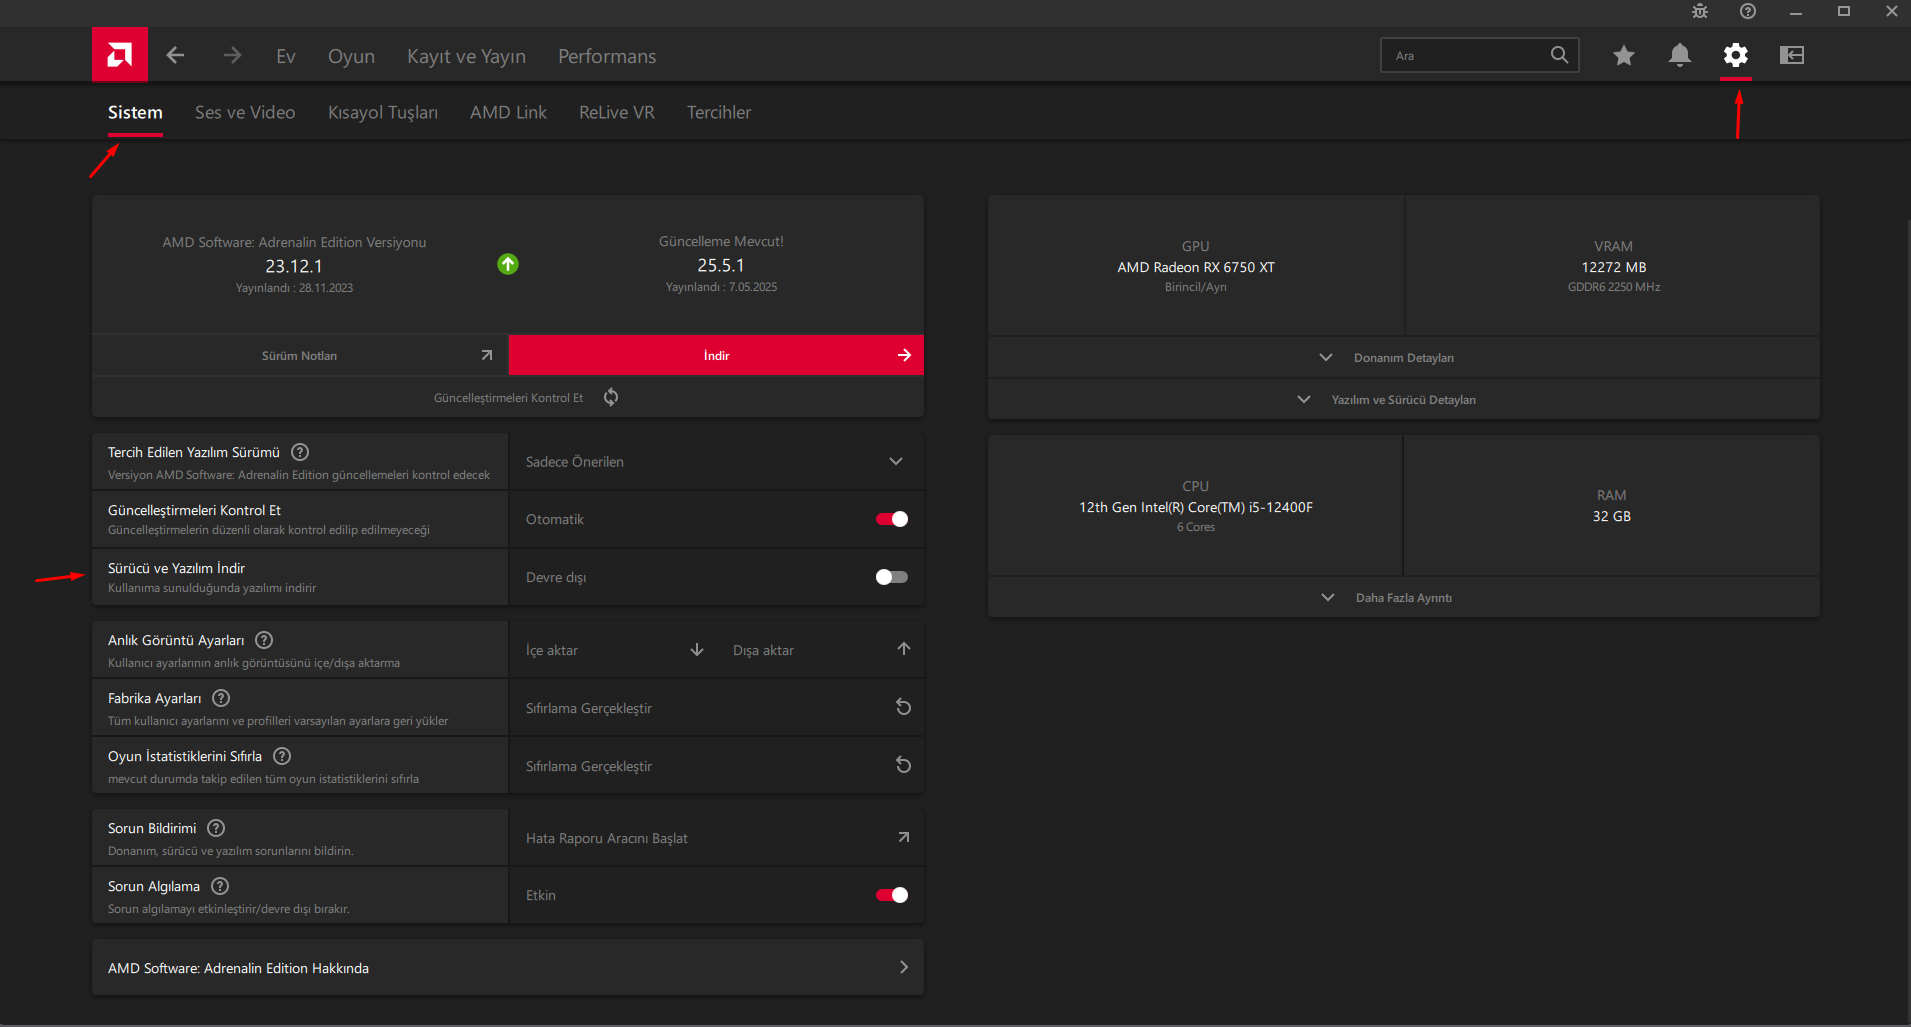This screenshot has width=1911, height=1027.
Task: Go forward with the right arrow icon
Action: pos(232,55)
